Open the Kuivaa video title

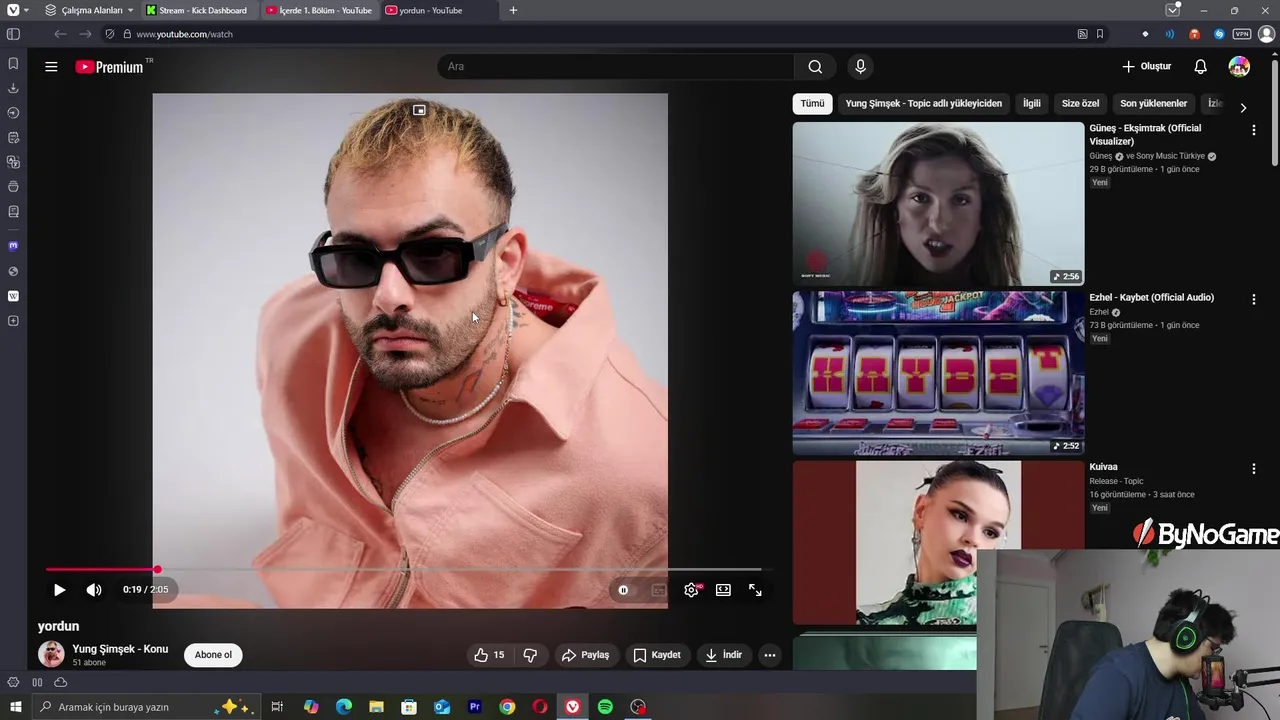(x=1103, y=467)
